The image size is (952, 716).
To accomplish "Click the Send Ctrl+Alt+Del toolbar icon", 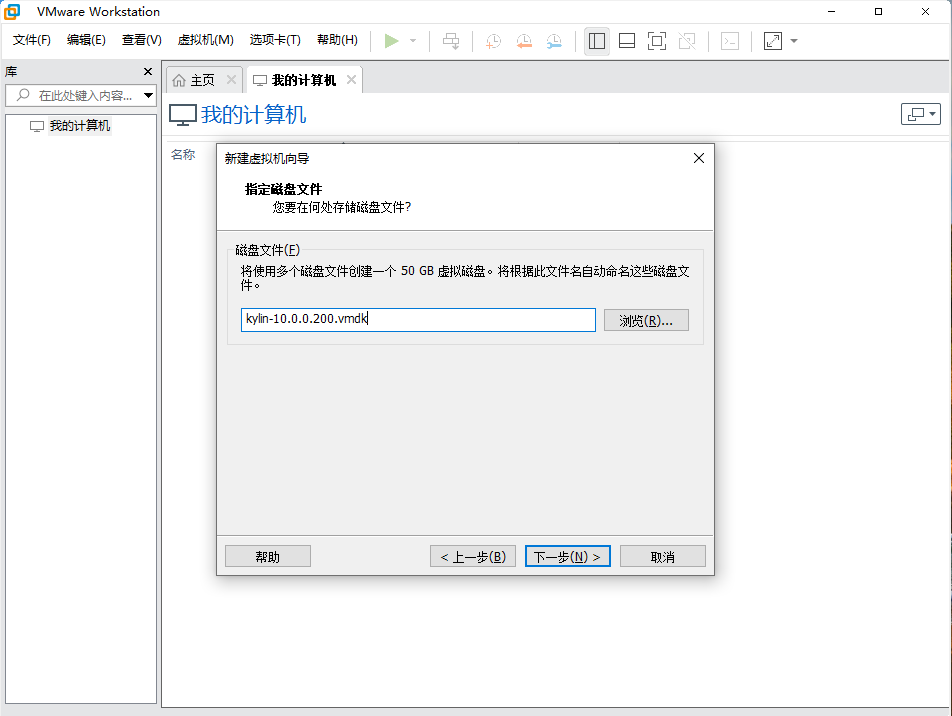I will [x=451, y=41].
